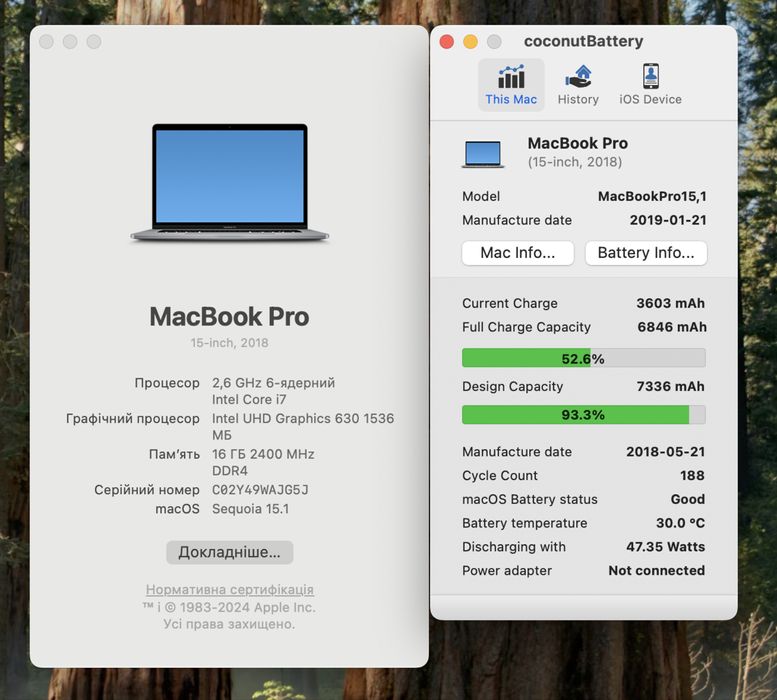Click the 2019-01-21 manufacture date value
777x700 pixels.
pyautogui.click(x=668, y=220)
